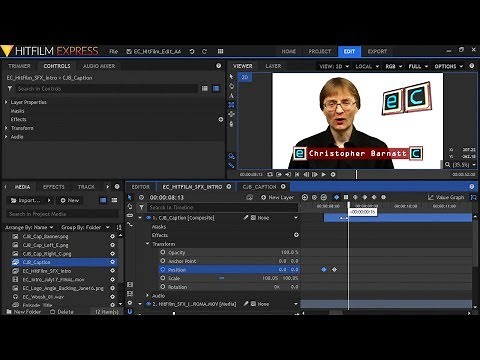Switch Media panel to the blue thumbnail view
This screenshot has height=360, width=480.
pyautogui.click(x=103, y=200)
